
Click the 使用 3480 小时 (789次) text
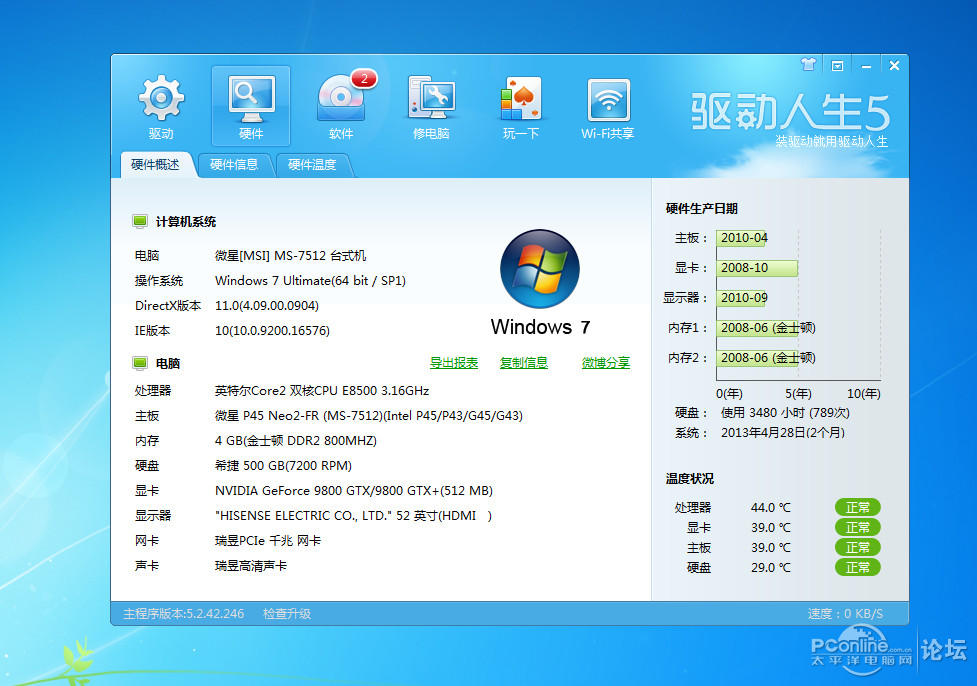point(785,412)
